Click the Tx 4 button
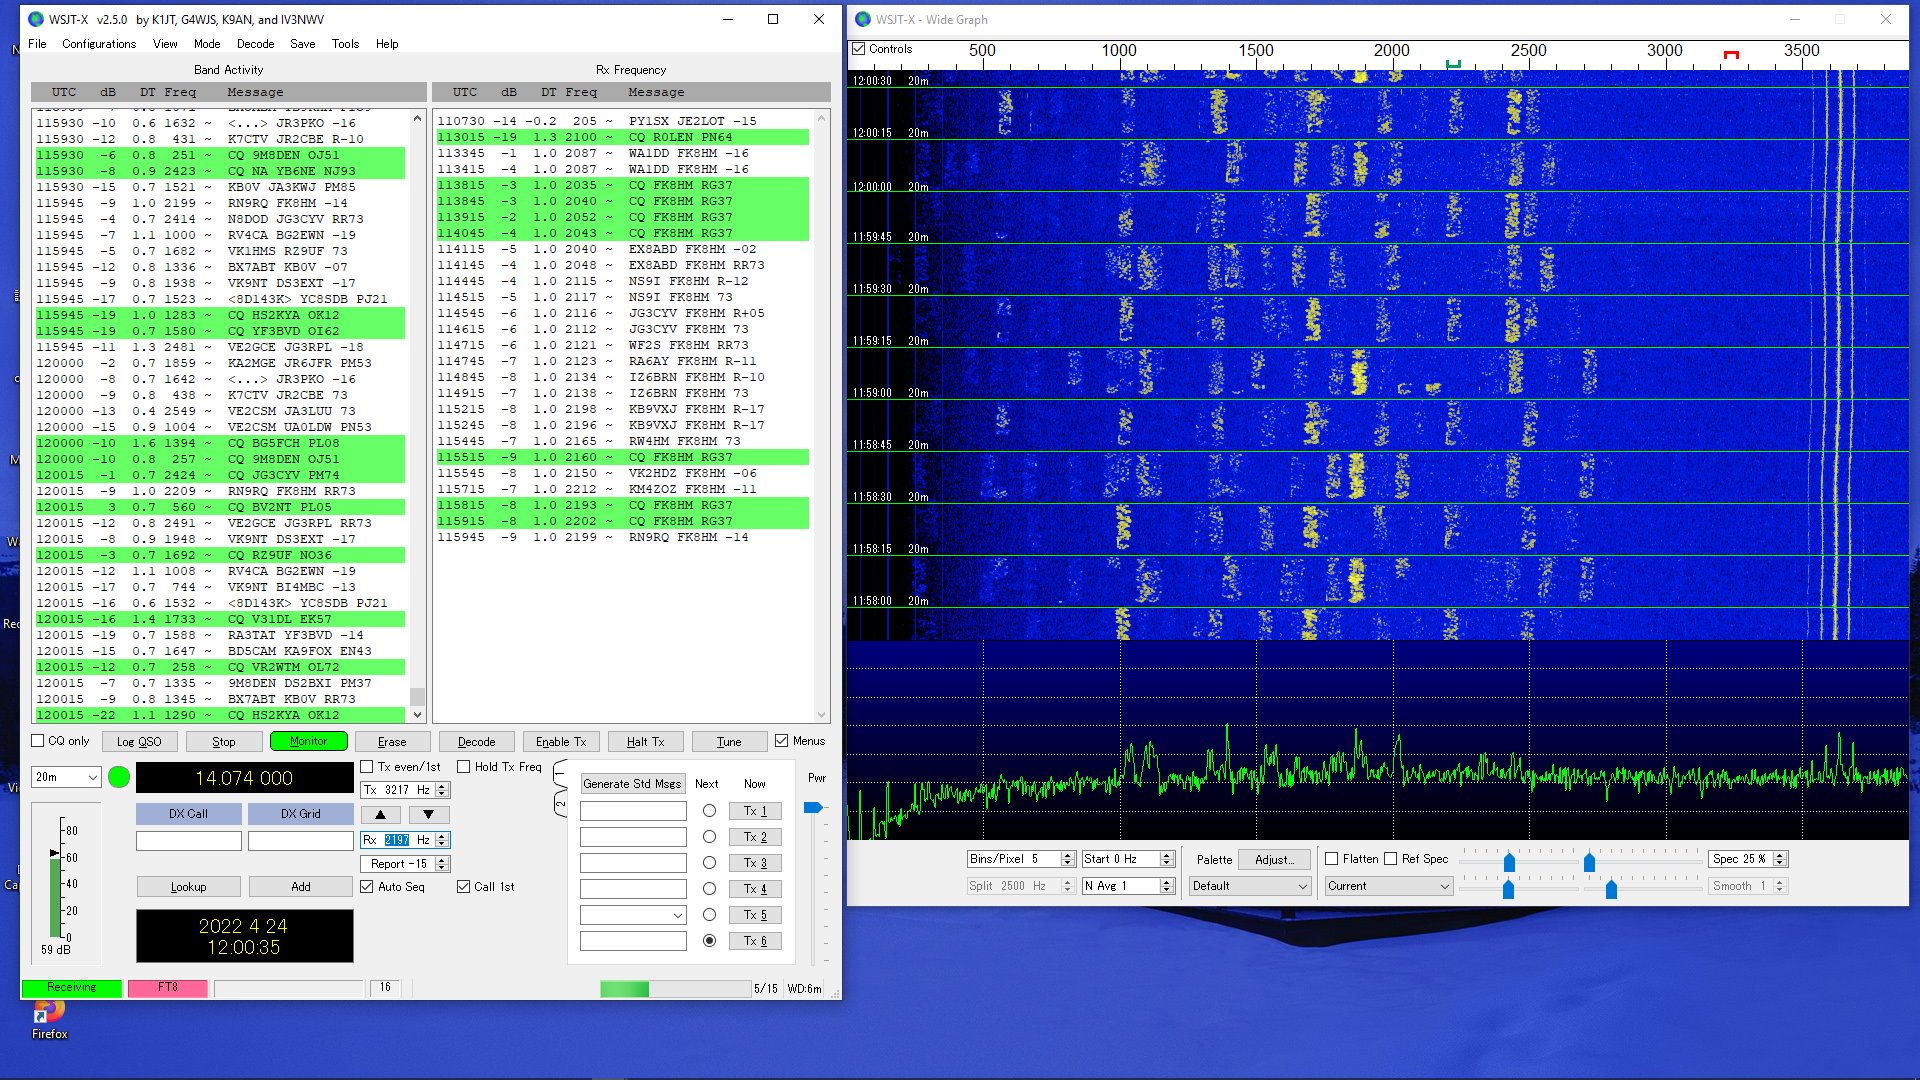Screen dimensions: 1920x1080 click(x=755, y=889)
